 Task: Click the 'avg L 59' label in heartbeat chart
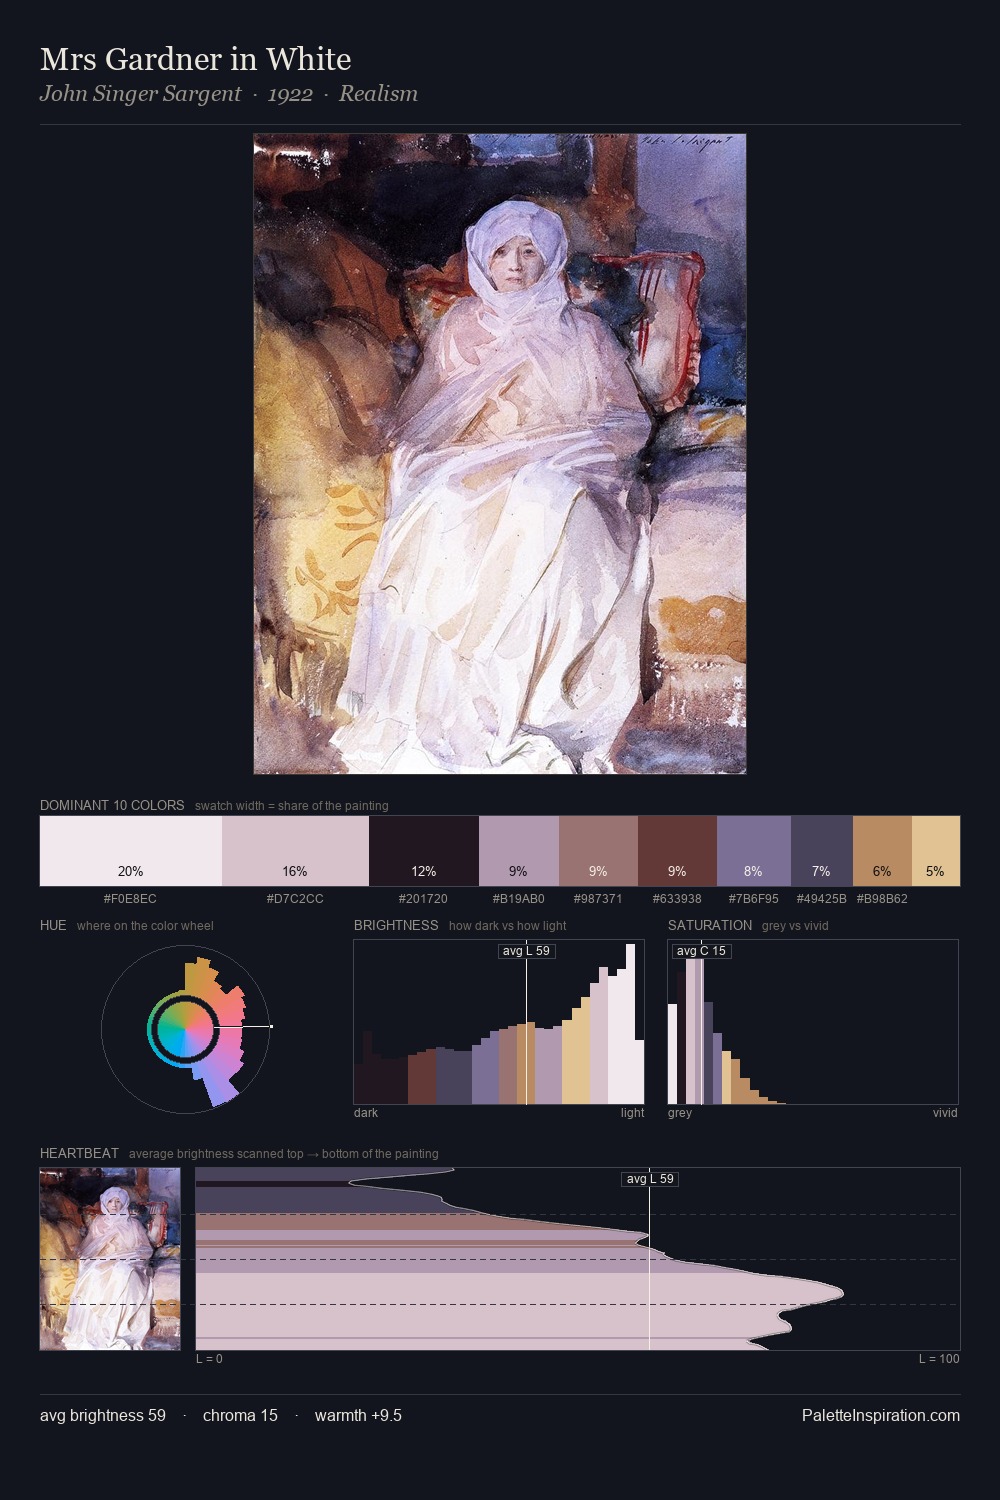[x=650, y=1179]
